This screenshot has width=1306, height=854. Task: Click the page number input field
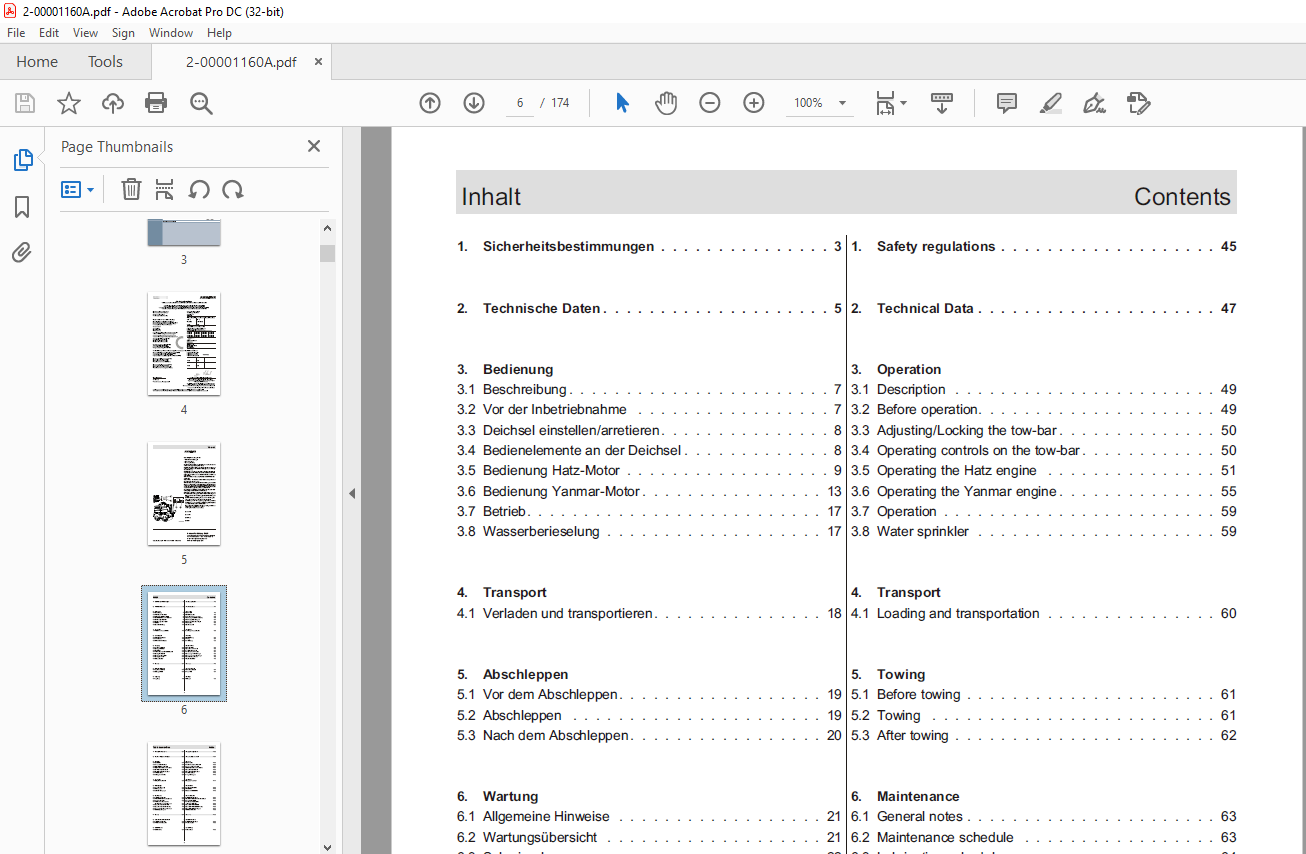tap(520, 103)
